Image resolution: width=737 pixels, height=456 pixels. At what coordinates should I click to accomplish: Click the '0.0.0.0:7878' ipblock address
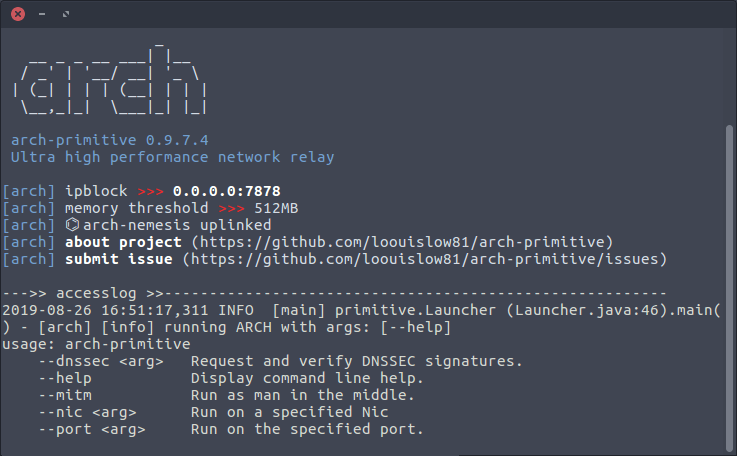click(227, 191)
